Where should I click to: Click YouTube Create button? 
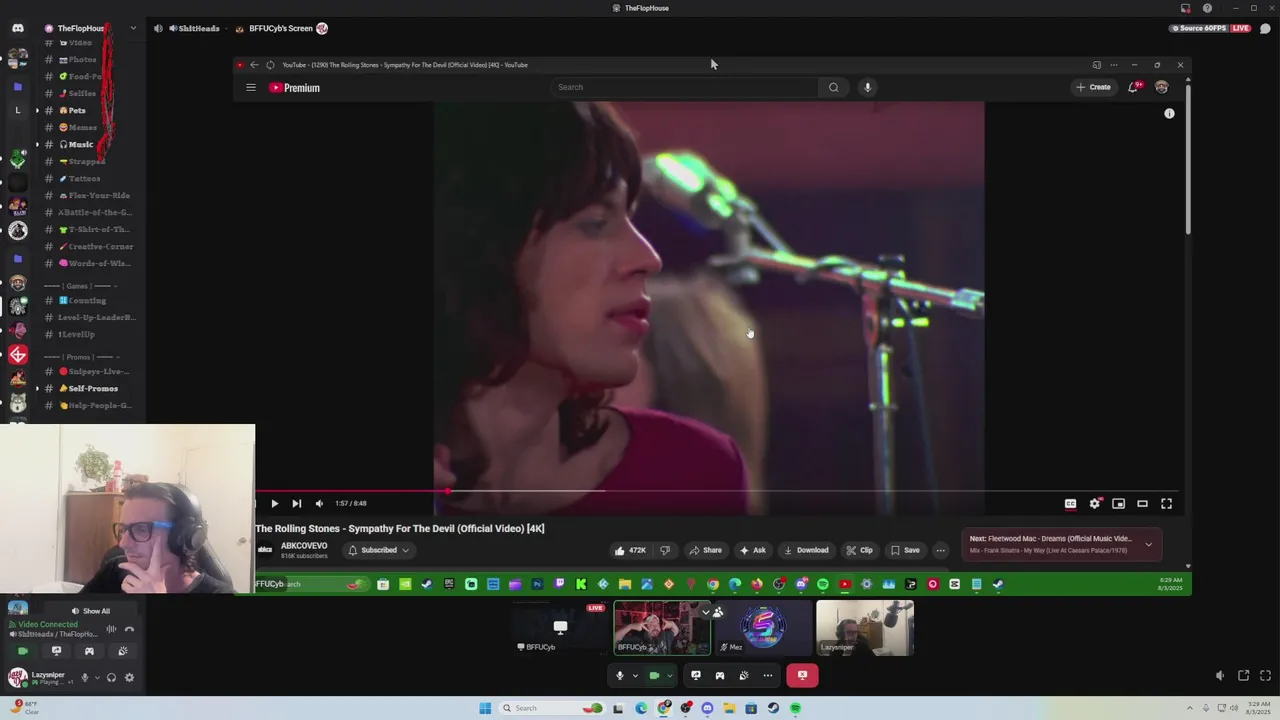1094,87
